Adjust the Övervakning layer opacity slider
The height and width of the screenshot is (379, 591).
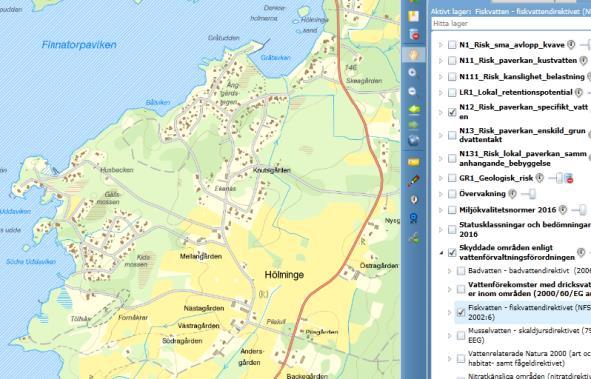coord(528,194)
